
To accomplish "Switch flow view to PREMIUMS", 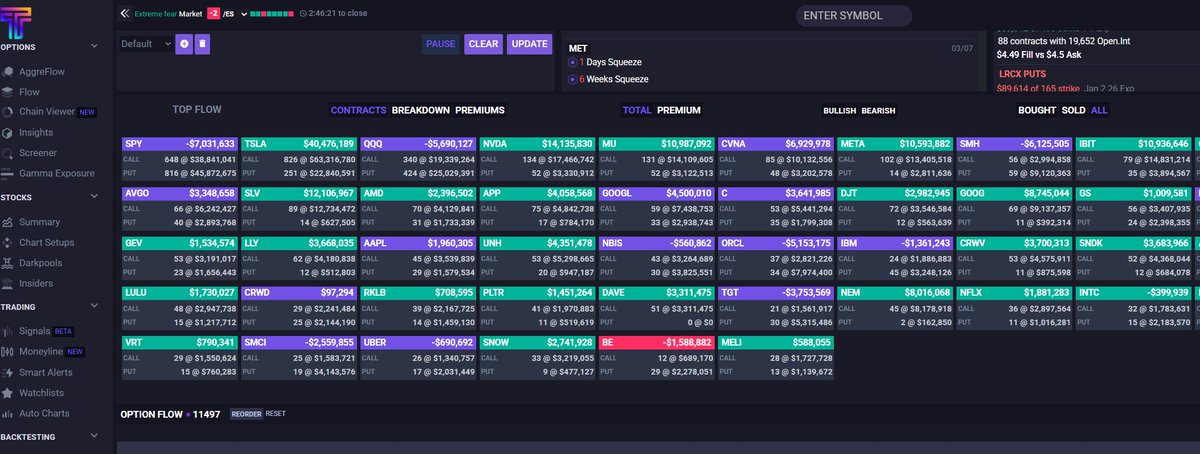I will pyautogui.click(x=480, y=110).
